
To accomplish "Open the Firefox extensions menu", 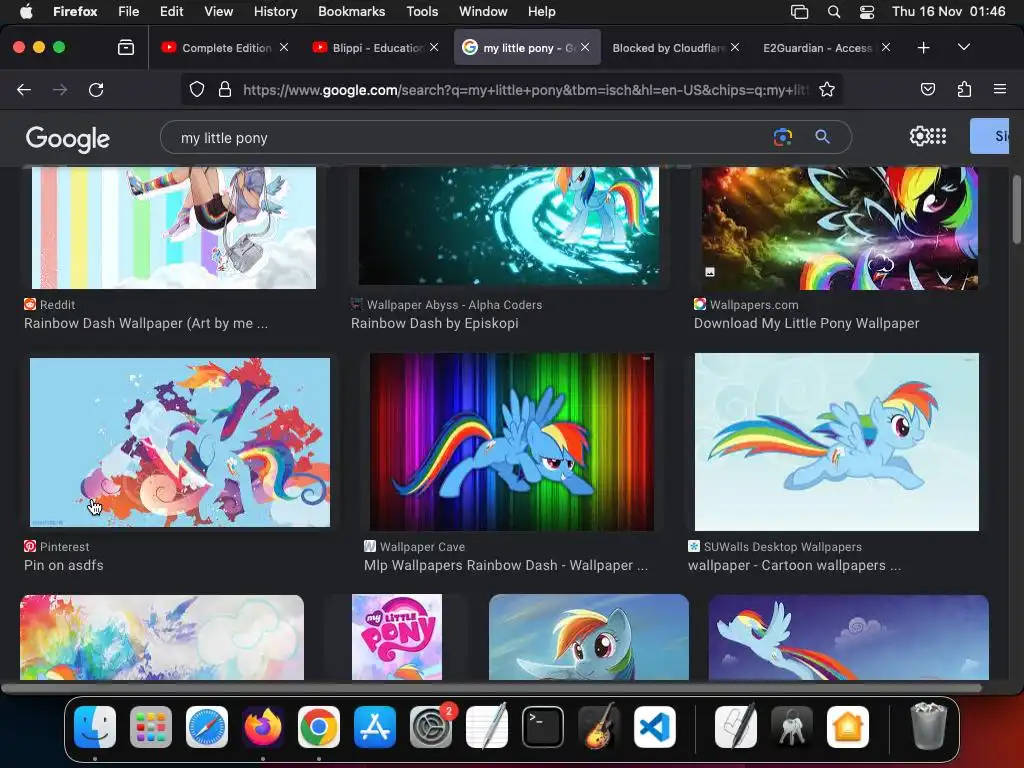I will tap(964, 89).
